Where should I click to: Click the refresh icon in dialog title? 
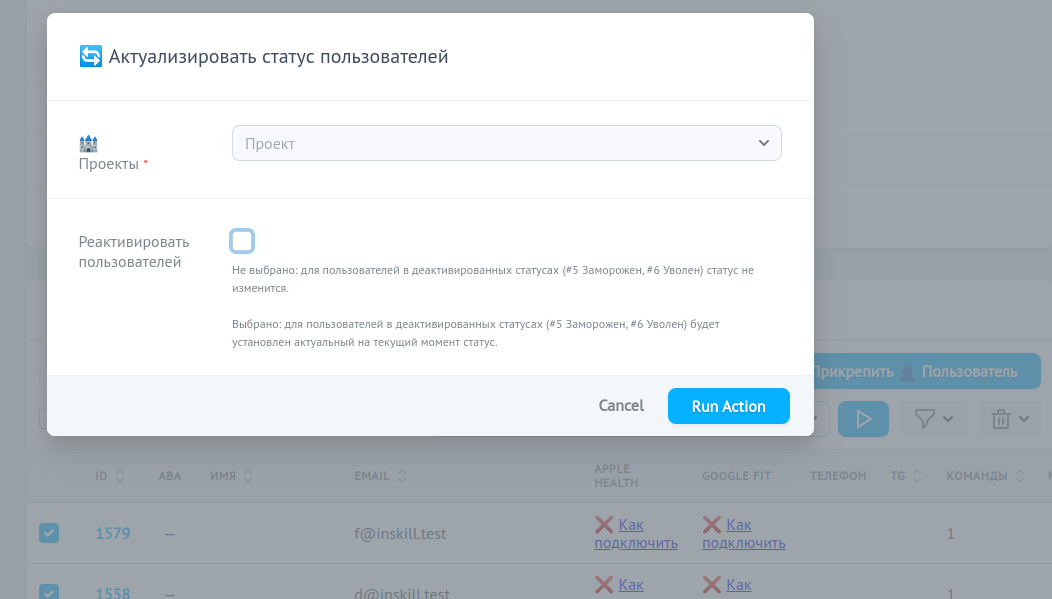(x=90, y=57)
